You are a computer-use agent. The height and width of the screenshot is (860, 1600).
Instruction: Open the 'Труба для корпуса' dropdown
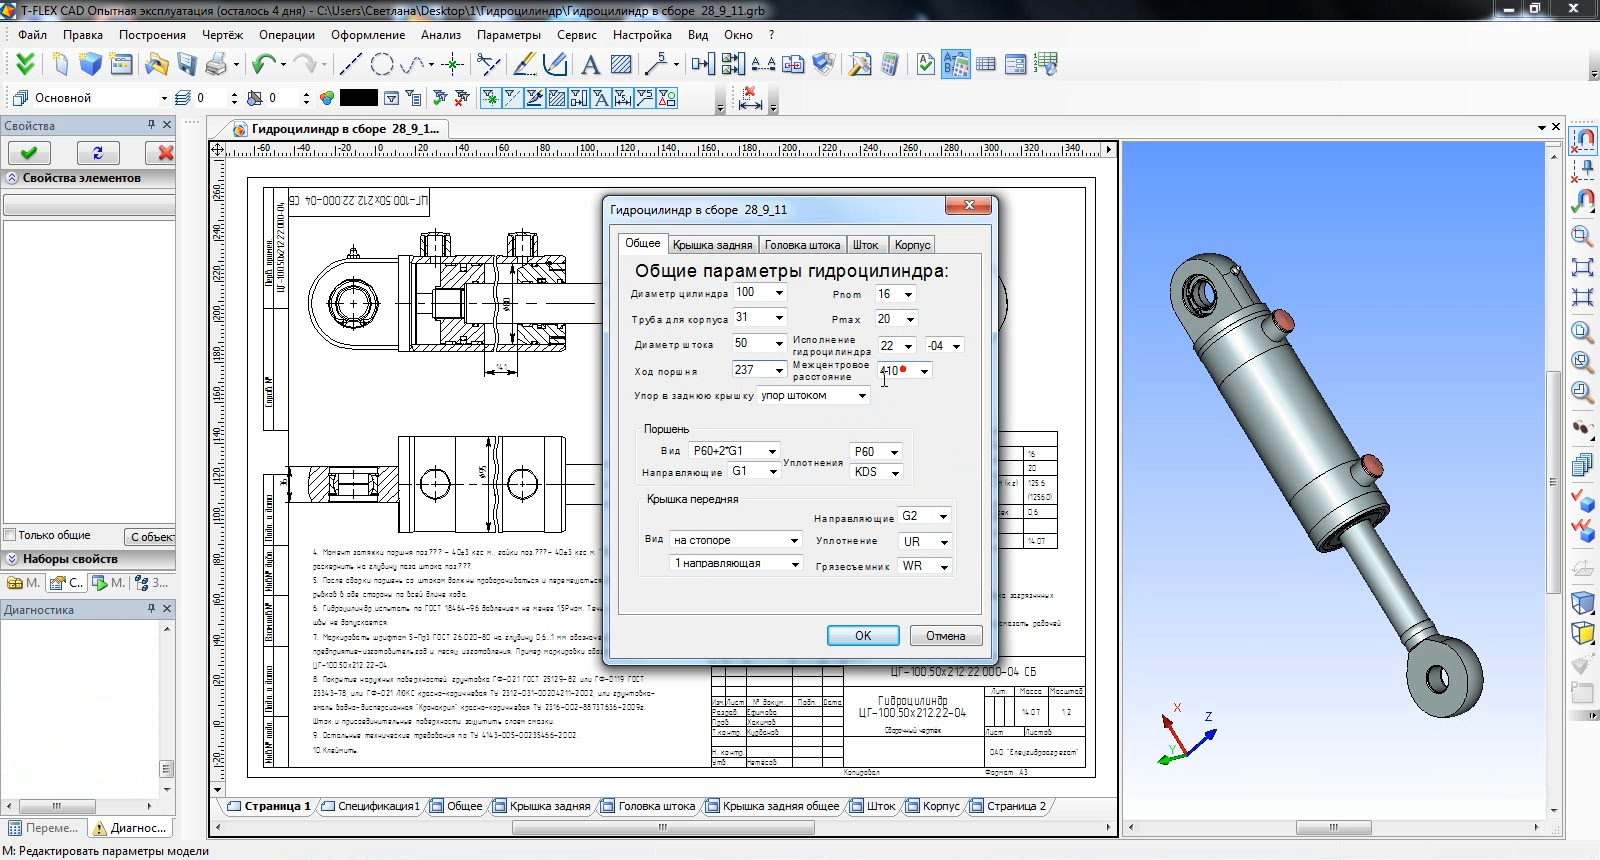[779, 318]
